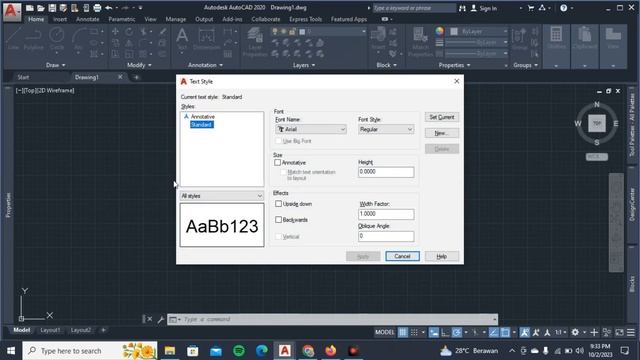This screenshot has height=360, width=640.
Task: Click the New... button in Text Style
Action: (x=442, y=133)
